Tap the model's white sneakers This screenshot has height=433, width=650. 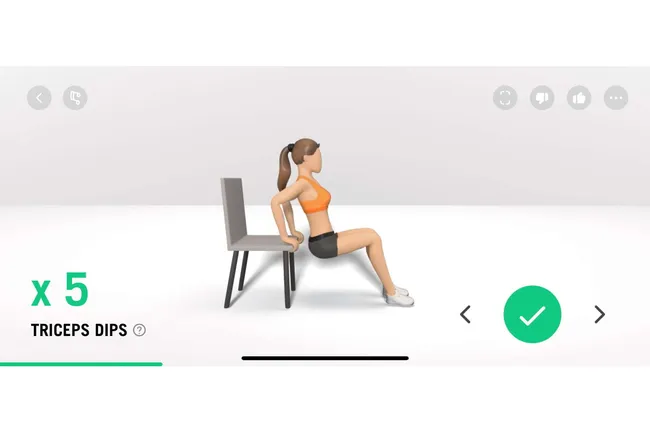pos(399,296)
